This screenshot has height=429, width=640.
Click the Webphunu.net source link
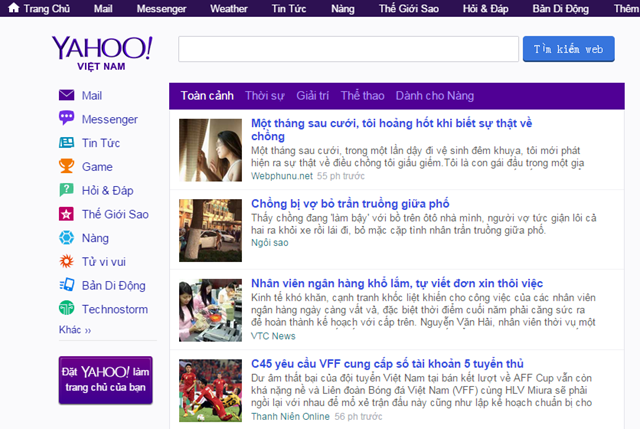point(282,176)
